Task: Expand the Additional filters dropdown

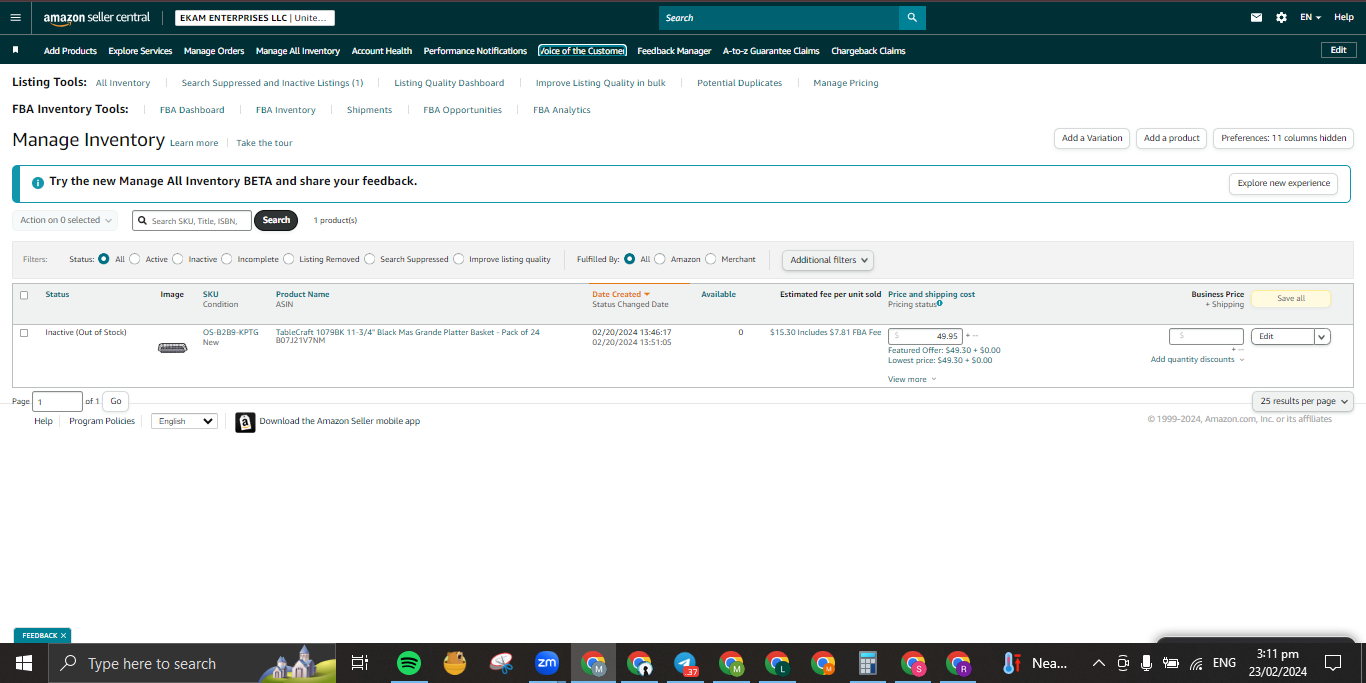Action: point(828,260)
